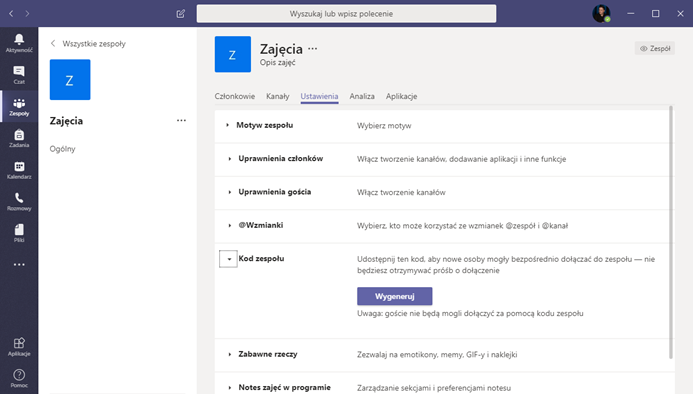Click the blue Z team tile in left panel
Image resolution: width=693 pixels, height=394 pixels.
coord(70,80)
